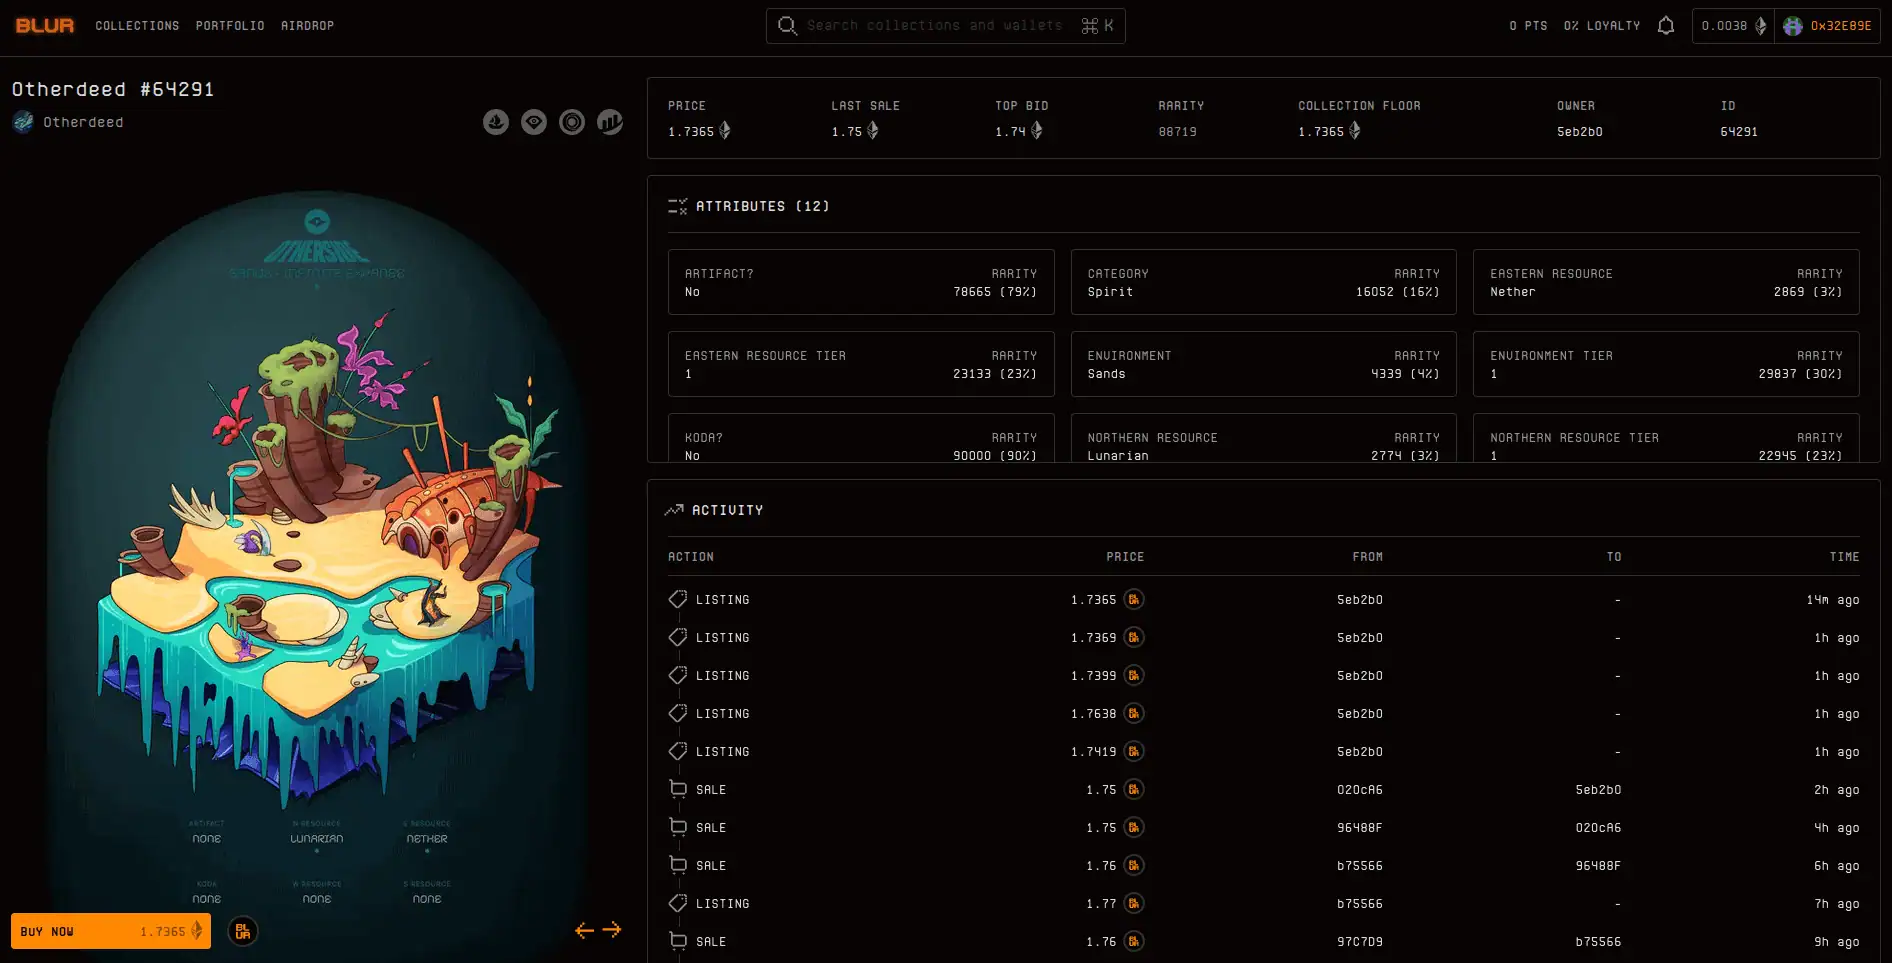Click the Action column header
This screenshot has width=1892, height=963.
(691, 557)
